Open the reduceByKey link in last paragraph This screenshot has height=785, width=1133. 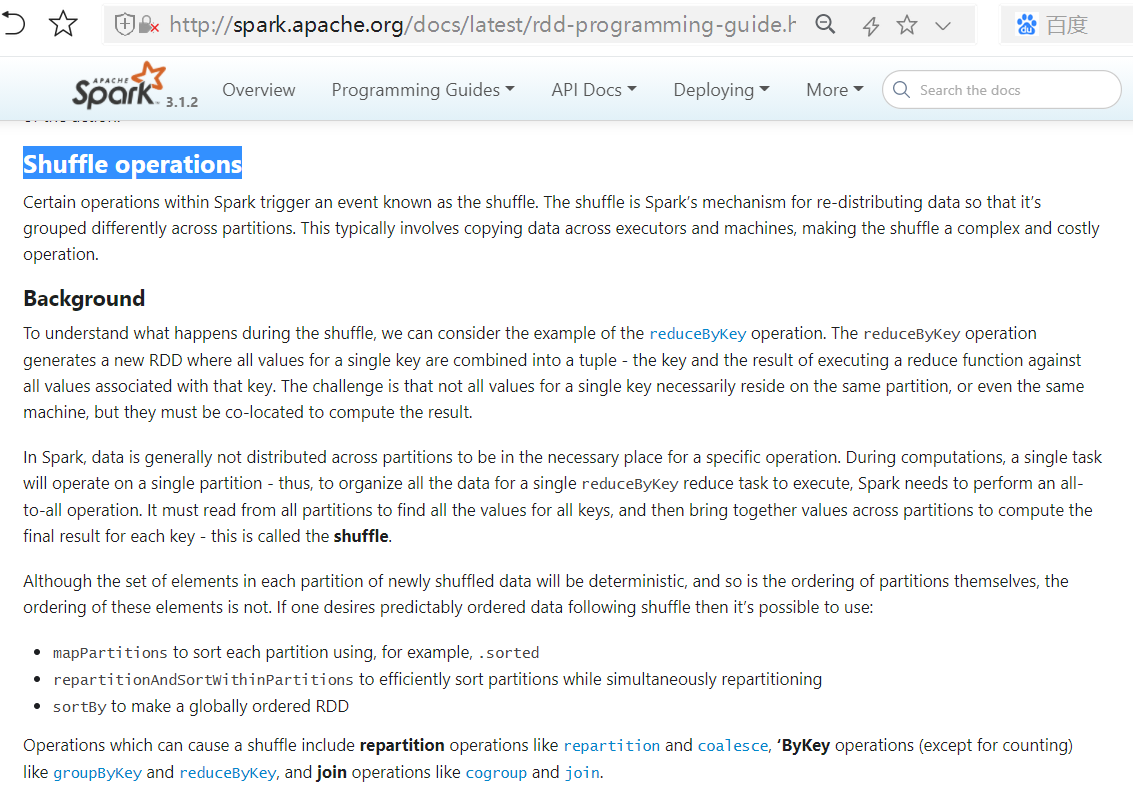point(228,772)
